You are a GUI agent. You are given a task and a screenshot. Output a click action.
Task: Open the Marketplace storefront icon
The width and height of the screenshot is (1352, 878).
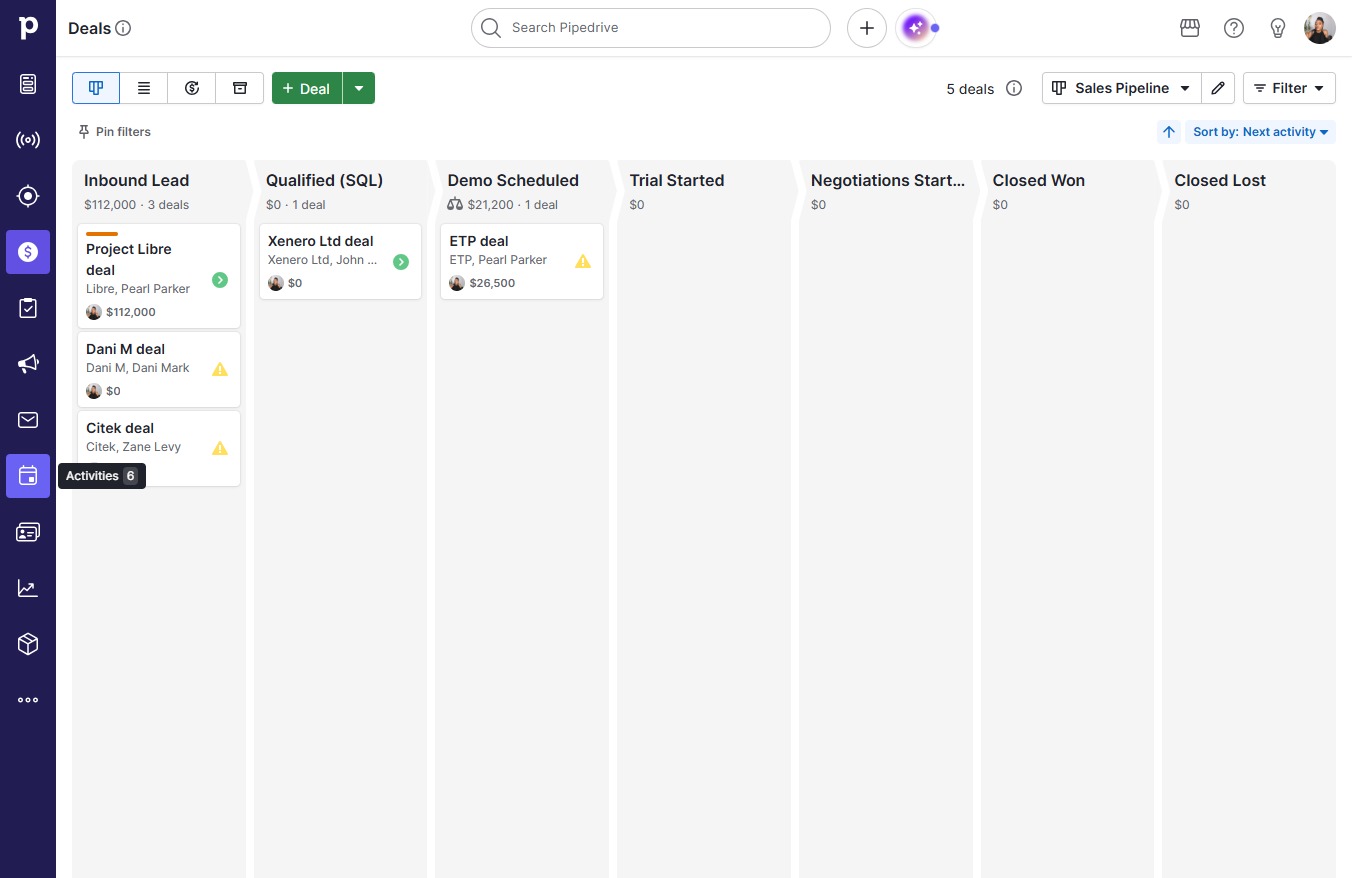tap(1190, 28)
